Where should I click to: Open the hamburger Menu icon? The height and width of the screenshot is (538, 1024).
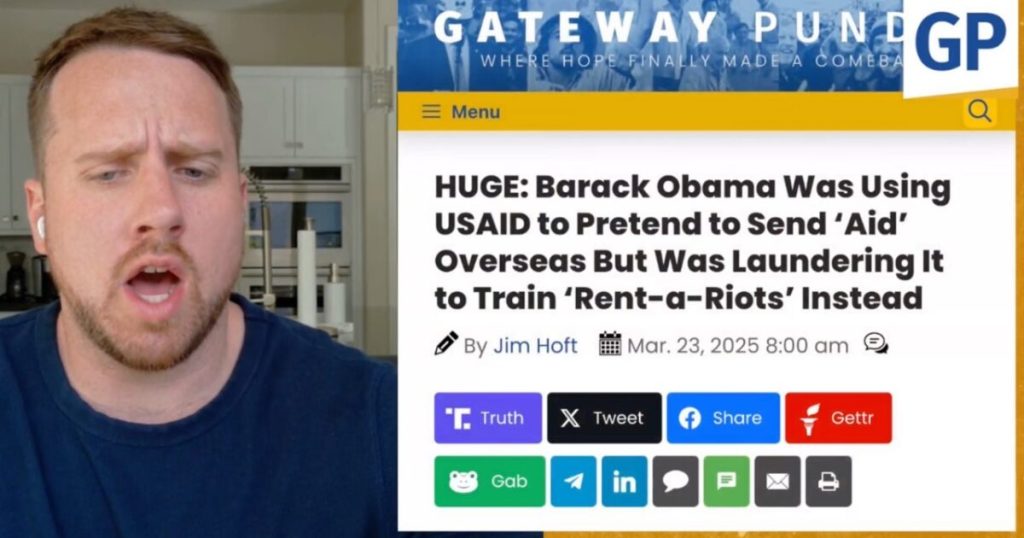pos(431,112)
